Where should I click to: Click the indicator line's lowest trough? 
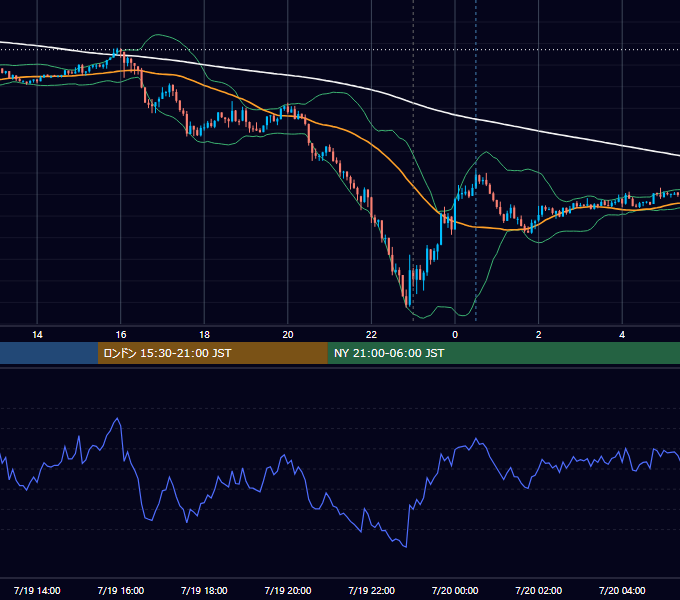click(x=406, y=547)
